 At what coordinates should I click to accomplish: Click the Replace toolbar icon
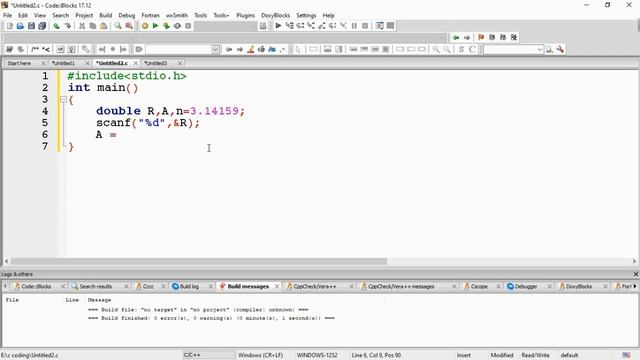coord(129,26)
